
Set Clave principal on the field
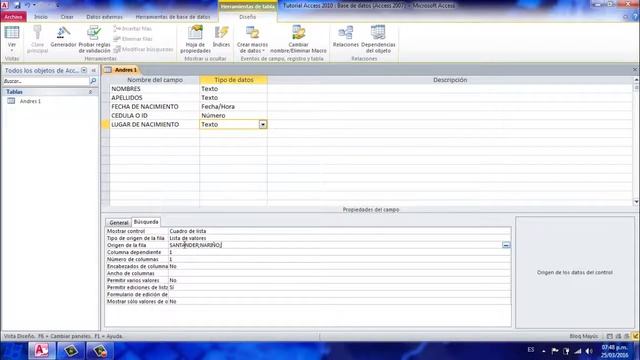tap(37, 39)
